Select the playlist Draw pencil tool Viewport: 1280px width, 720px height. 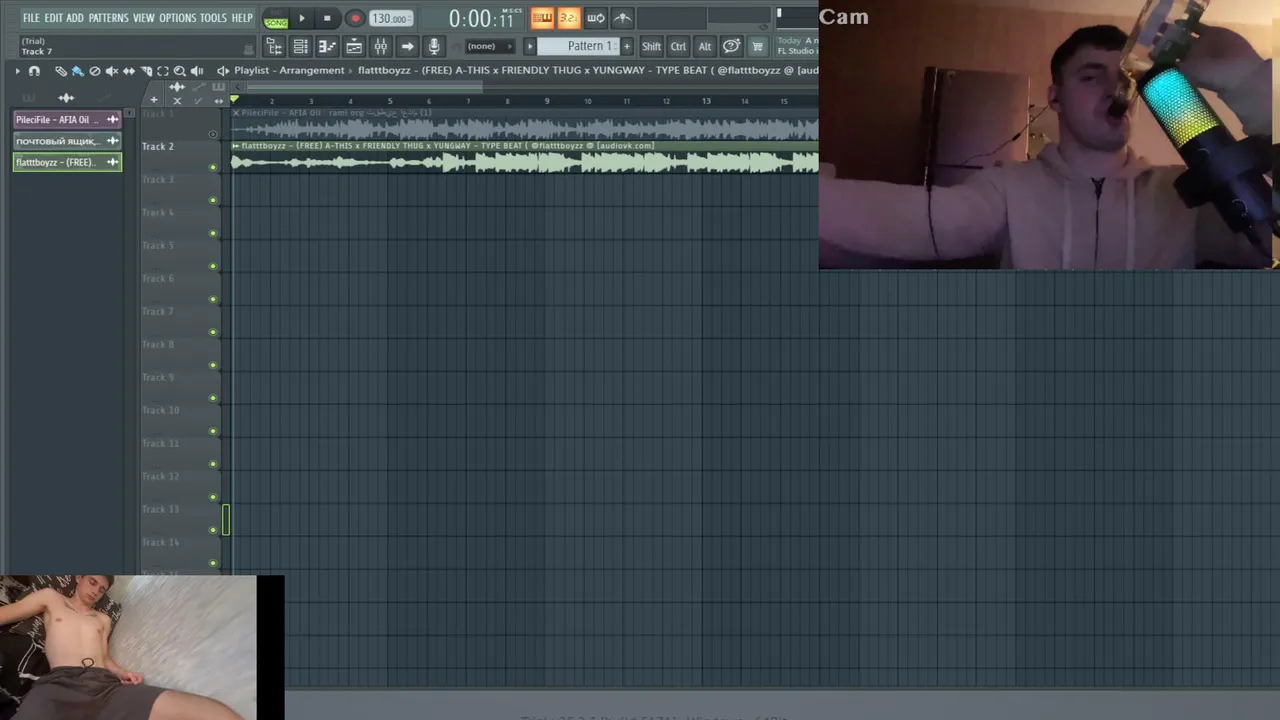[61, 71]
